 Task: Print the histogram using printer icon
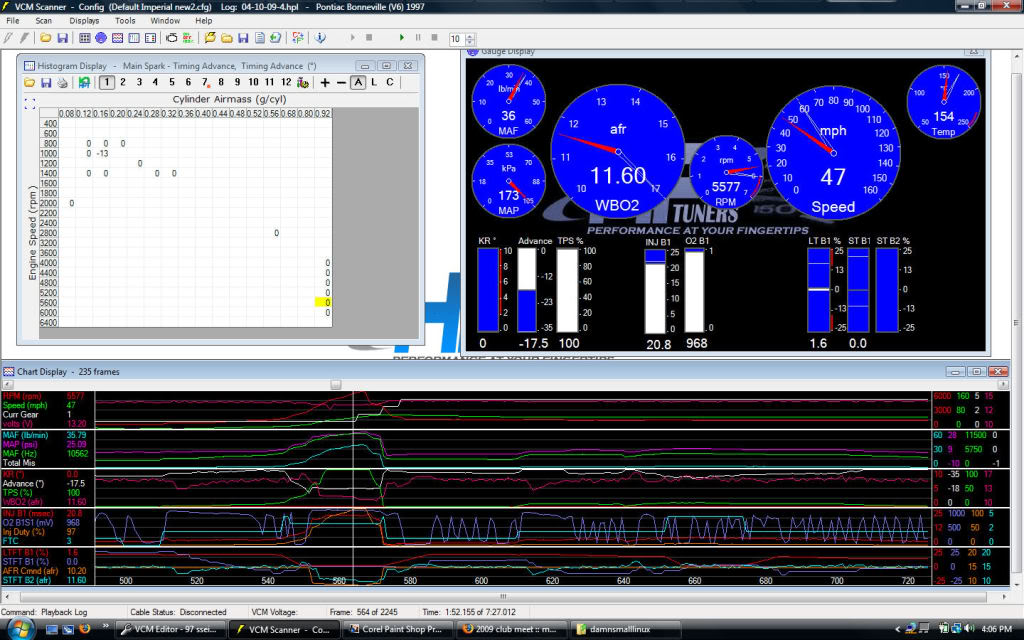pyautogui.click(x=62, y=82)
